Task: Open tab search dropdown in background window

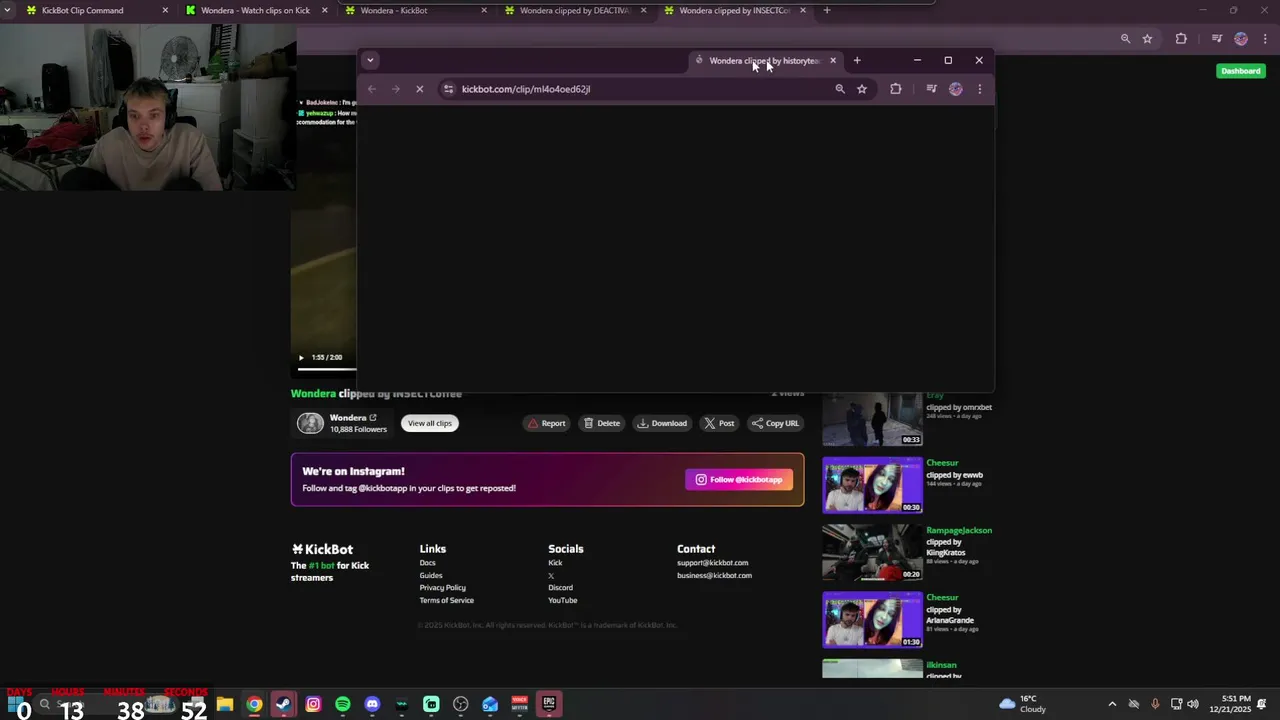Action: 8,10
